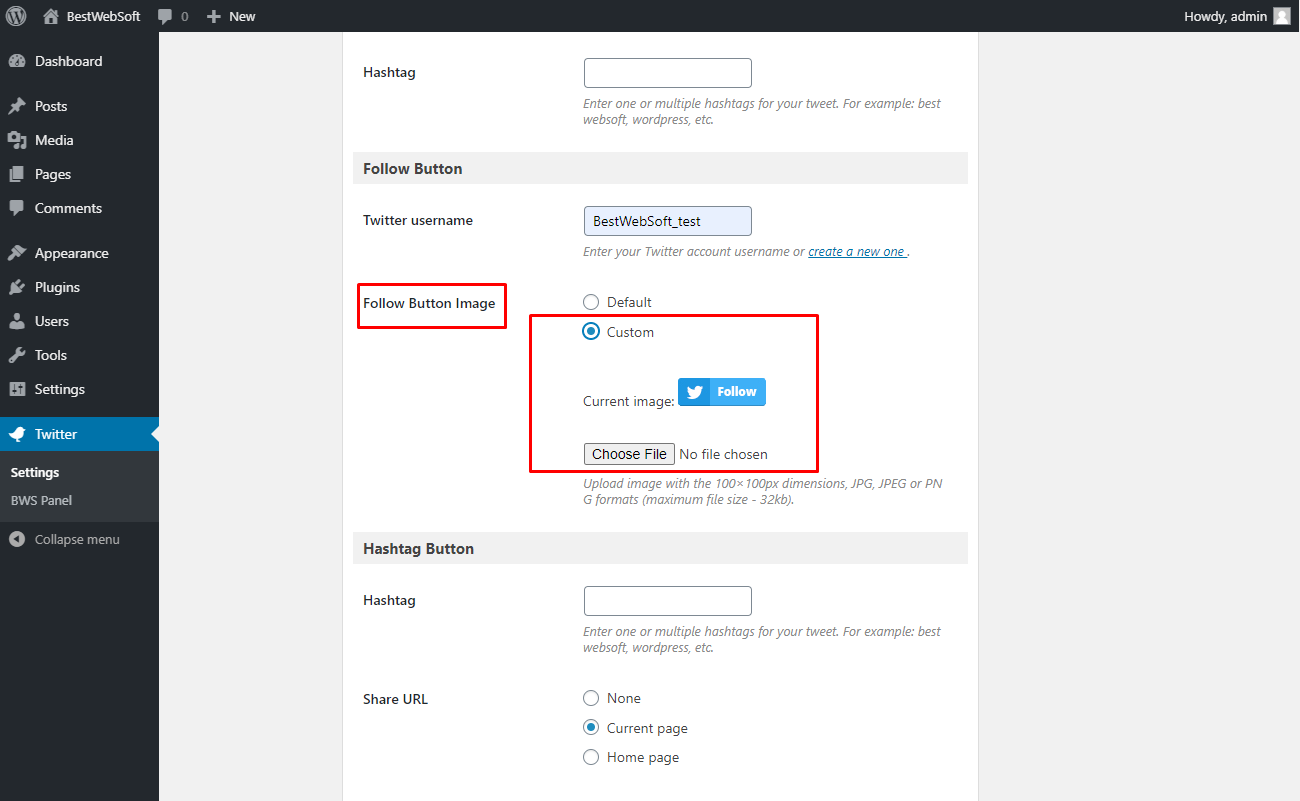Click the Settings sliders icon
The height and width of the screenshot is (801, 1300).
tap(17, 389)
